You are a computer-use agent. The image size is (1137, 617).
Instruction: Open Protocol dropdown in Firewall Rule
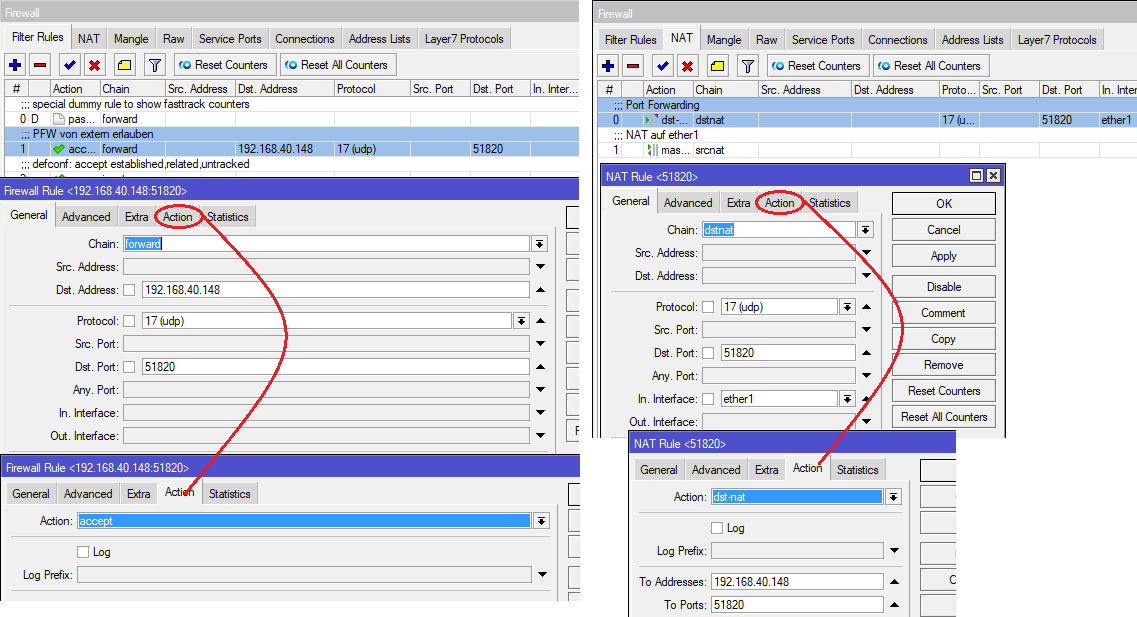pos(521,321)
